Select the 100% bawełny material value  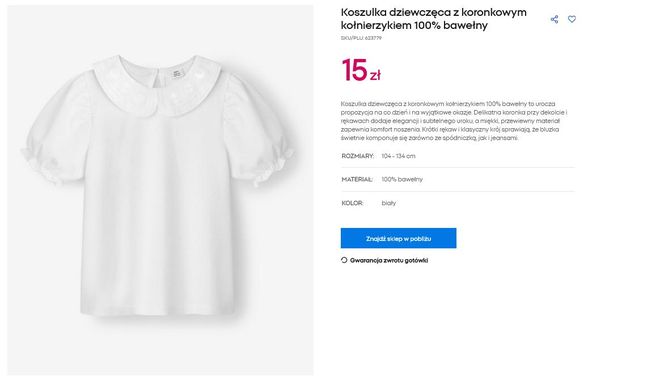click(x=402, y=180)
